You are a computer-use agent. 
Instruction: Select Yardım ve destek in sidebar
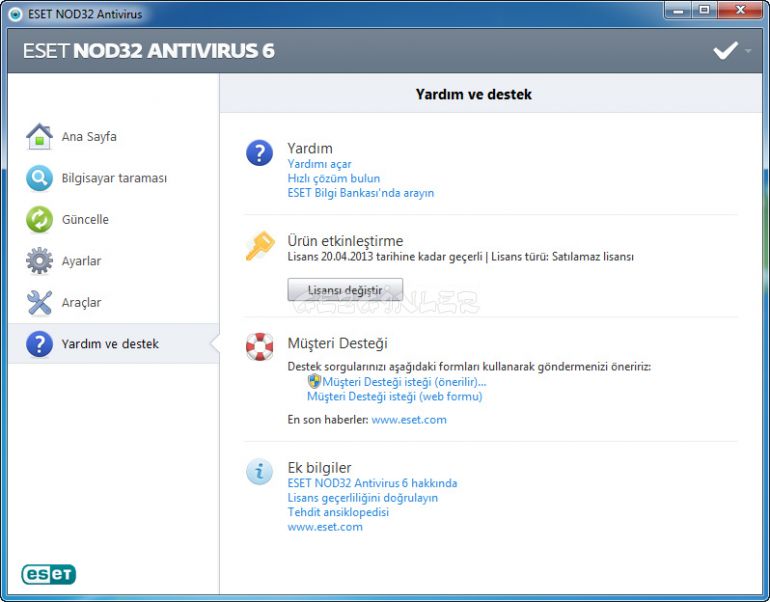(113, 344)
